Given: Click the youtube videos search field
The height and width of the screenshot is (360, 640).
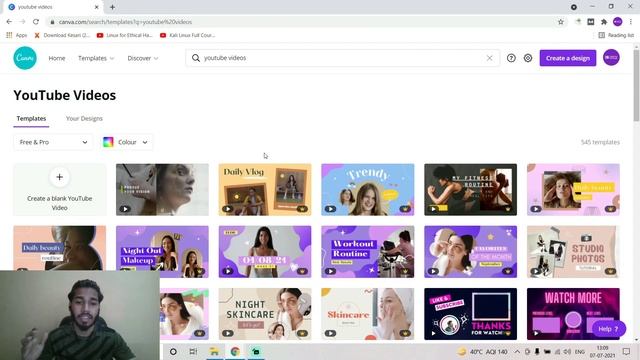Looking at the screenshot, I should pos(342,58).
